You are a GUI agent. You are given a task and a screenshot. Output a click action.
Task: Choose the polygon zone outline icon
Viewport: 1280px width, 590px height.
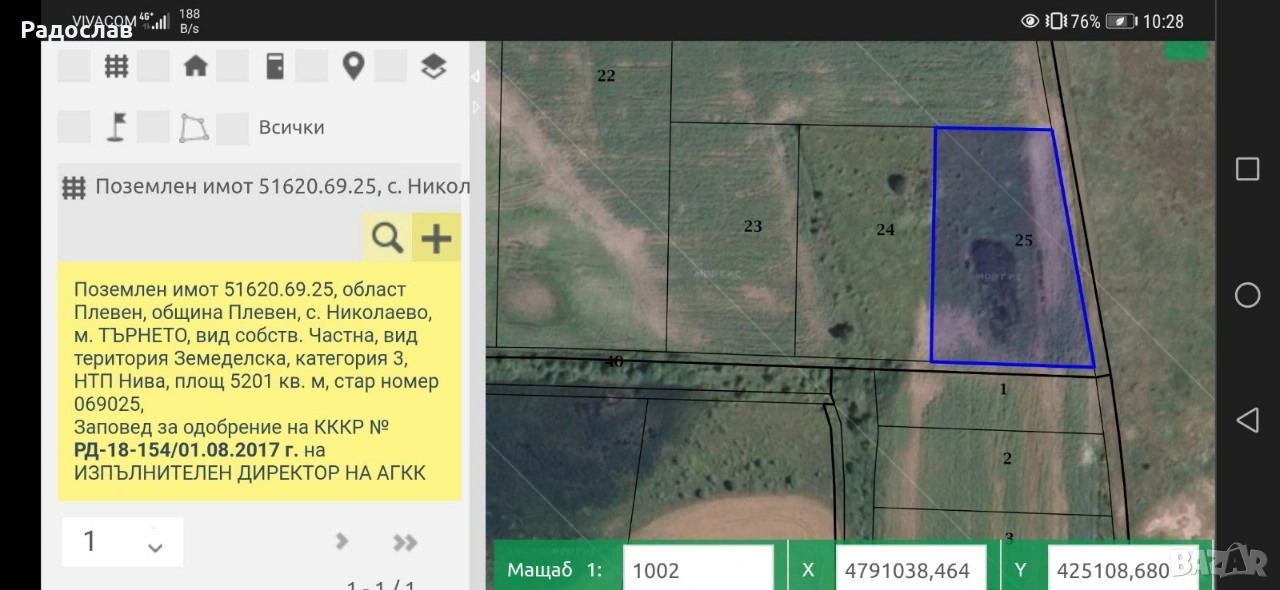pos(195,128)
